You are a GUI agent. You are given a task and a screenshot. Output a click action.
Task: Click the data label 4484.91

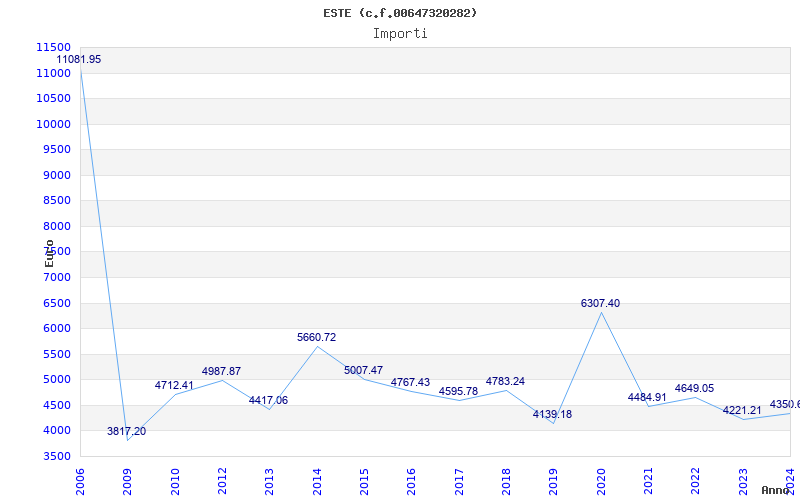click(x=647, y=397)
